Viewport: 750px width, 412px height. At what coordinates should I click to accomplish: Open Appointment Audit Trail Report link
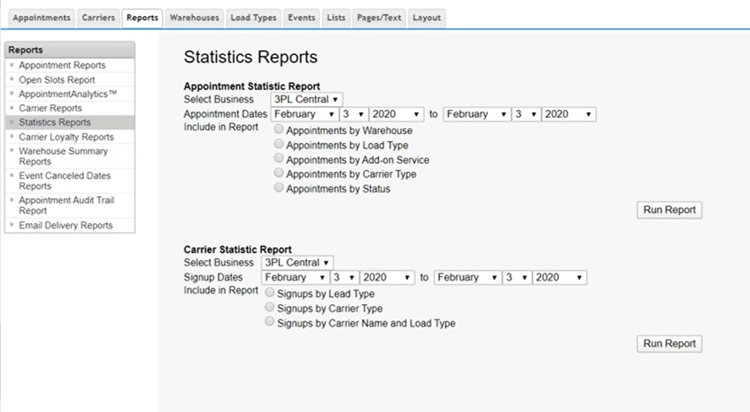click(66, 205)
